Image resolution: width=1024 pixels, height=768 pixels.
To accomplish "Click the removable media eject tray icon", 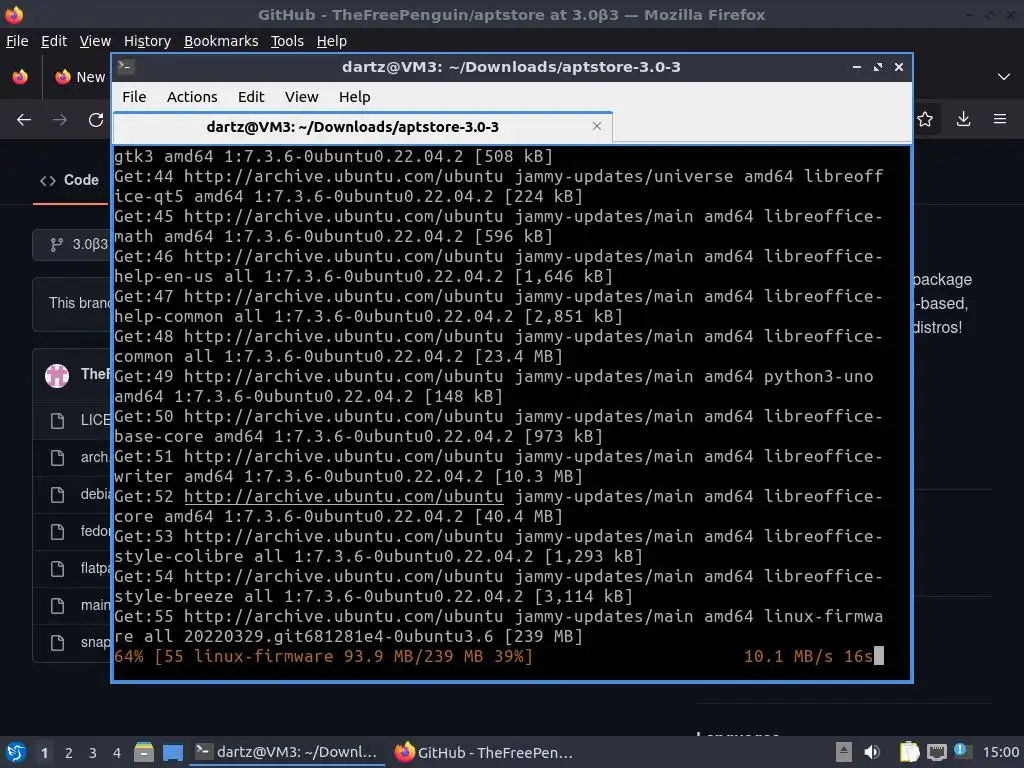I will click(x=844, y=752).
